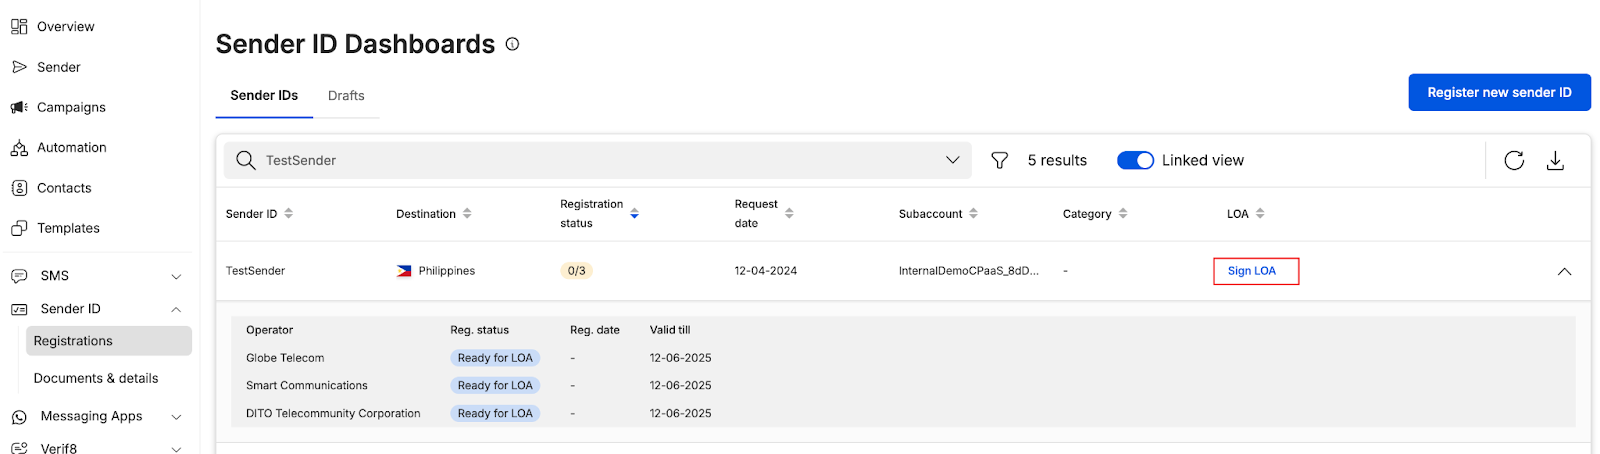This screenshot has height=454, width=1600.
Task: Open Documents & details in sidebar
Action: pyautogui.click(x=96, y=378)
